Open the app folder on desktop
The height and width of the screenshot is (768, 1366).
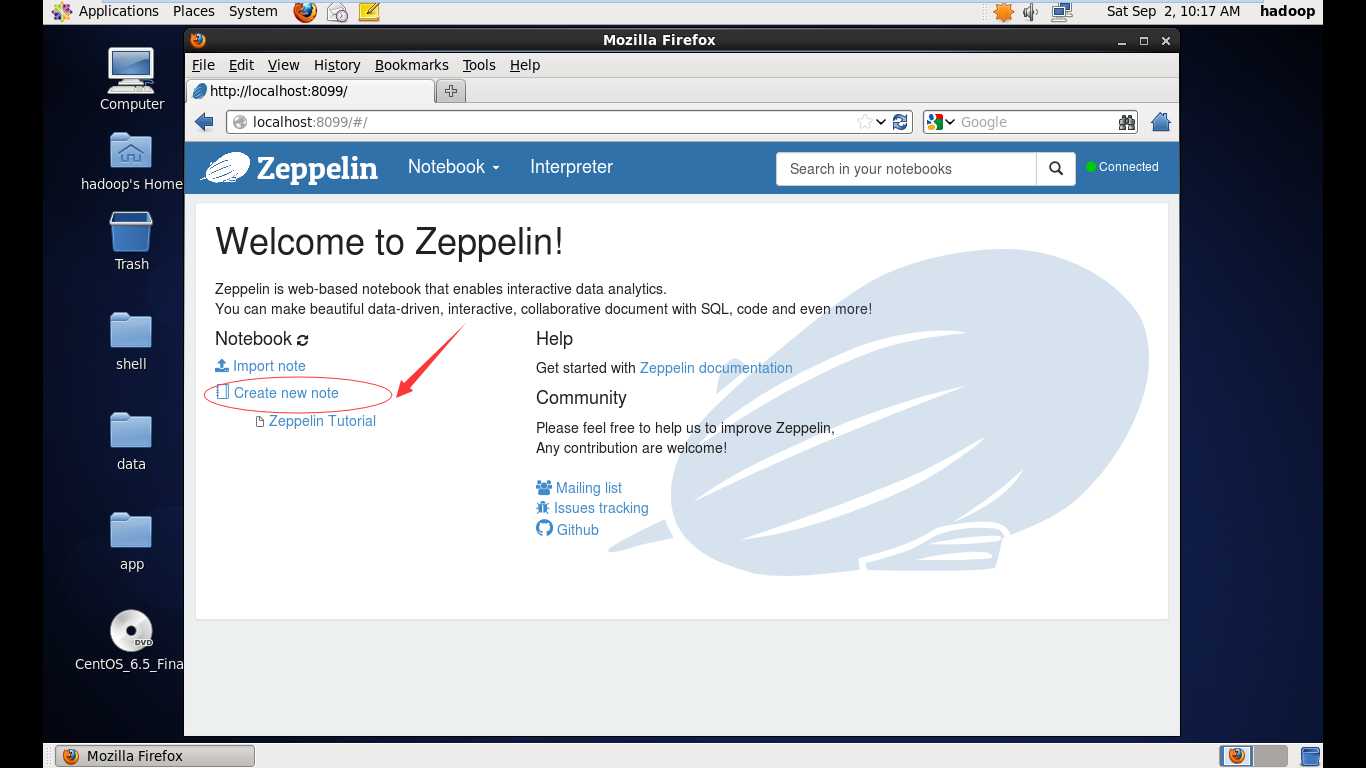click(x=131, y=531)
